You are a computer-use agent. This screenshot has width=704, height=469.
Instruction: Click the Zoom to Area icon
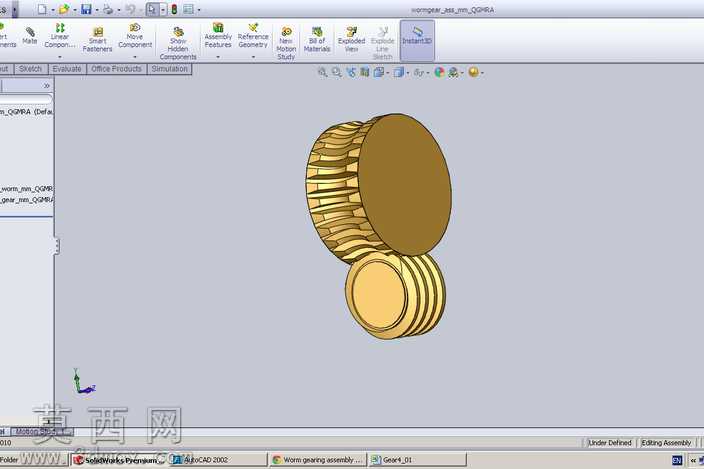point(336,72)
